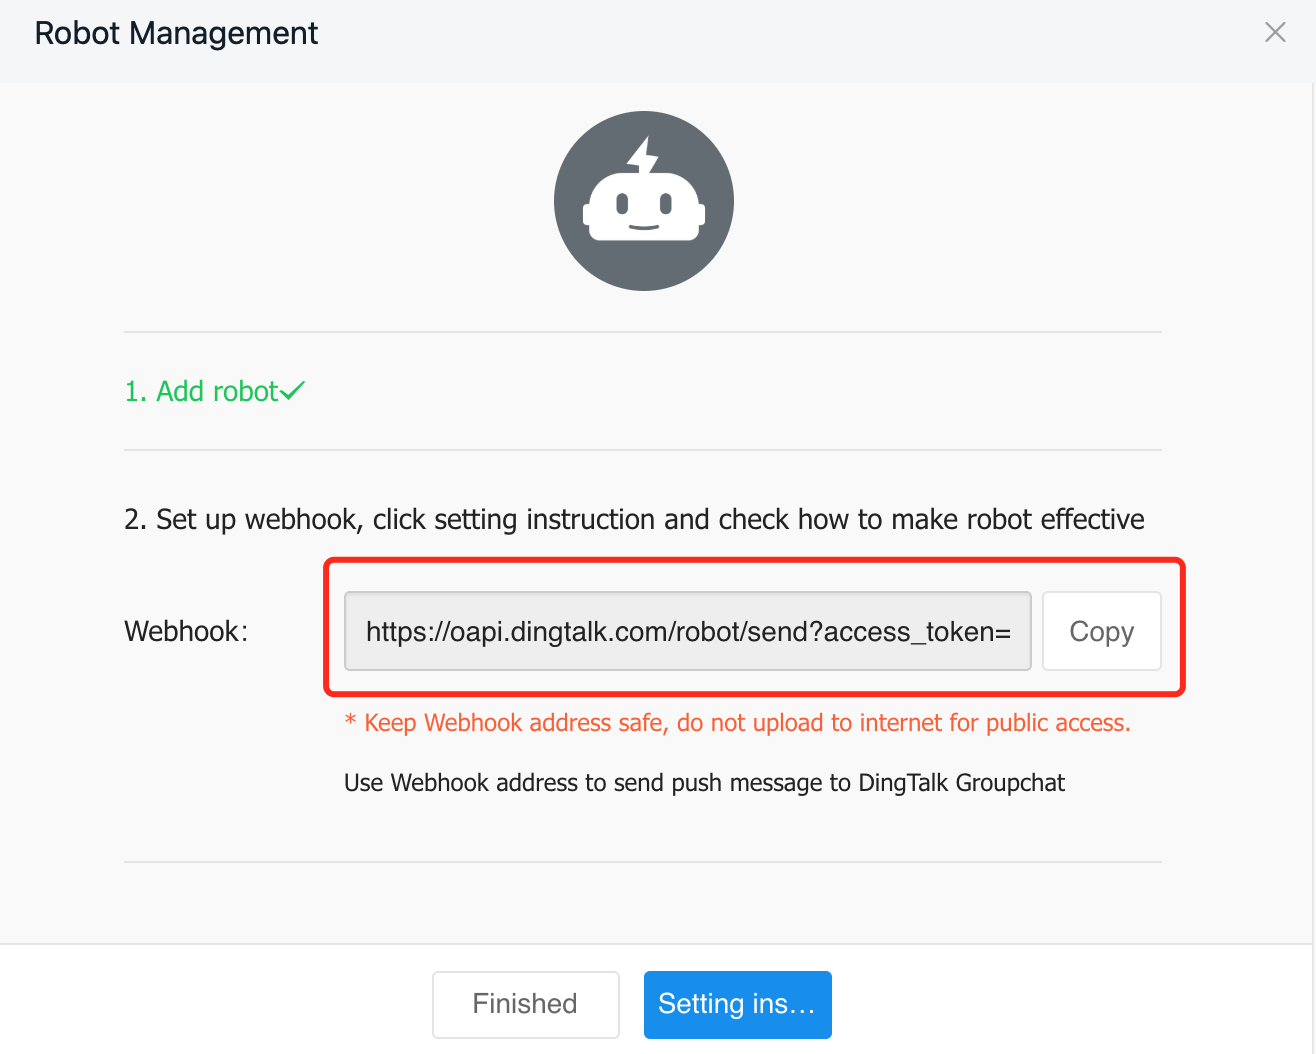Click the 'Use Webhook address to send push message' text
The image size is (1316, 1054).
705,782
